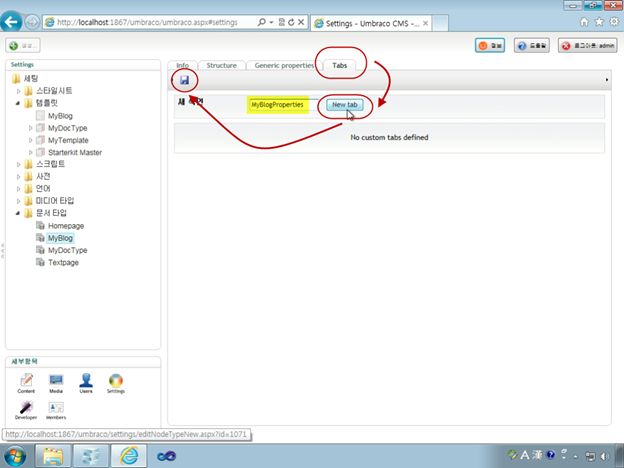This screenshot has height=468, width=624.
Task: Click the New tab button
Action: coord(345,105)
